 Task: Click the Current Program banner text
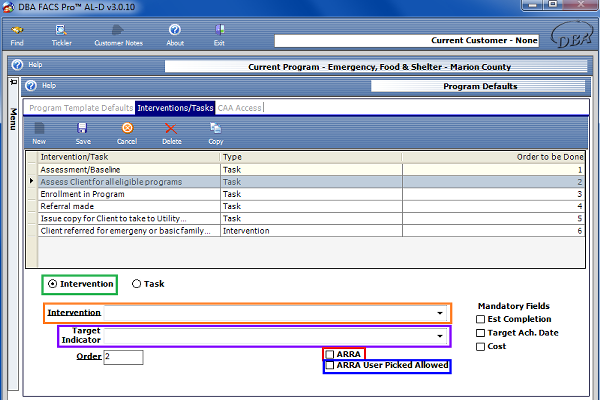(379, 67)
